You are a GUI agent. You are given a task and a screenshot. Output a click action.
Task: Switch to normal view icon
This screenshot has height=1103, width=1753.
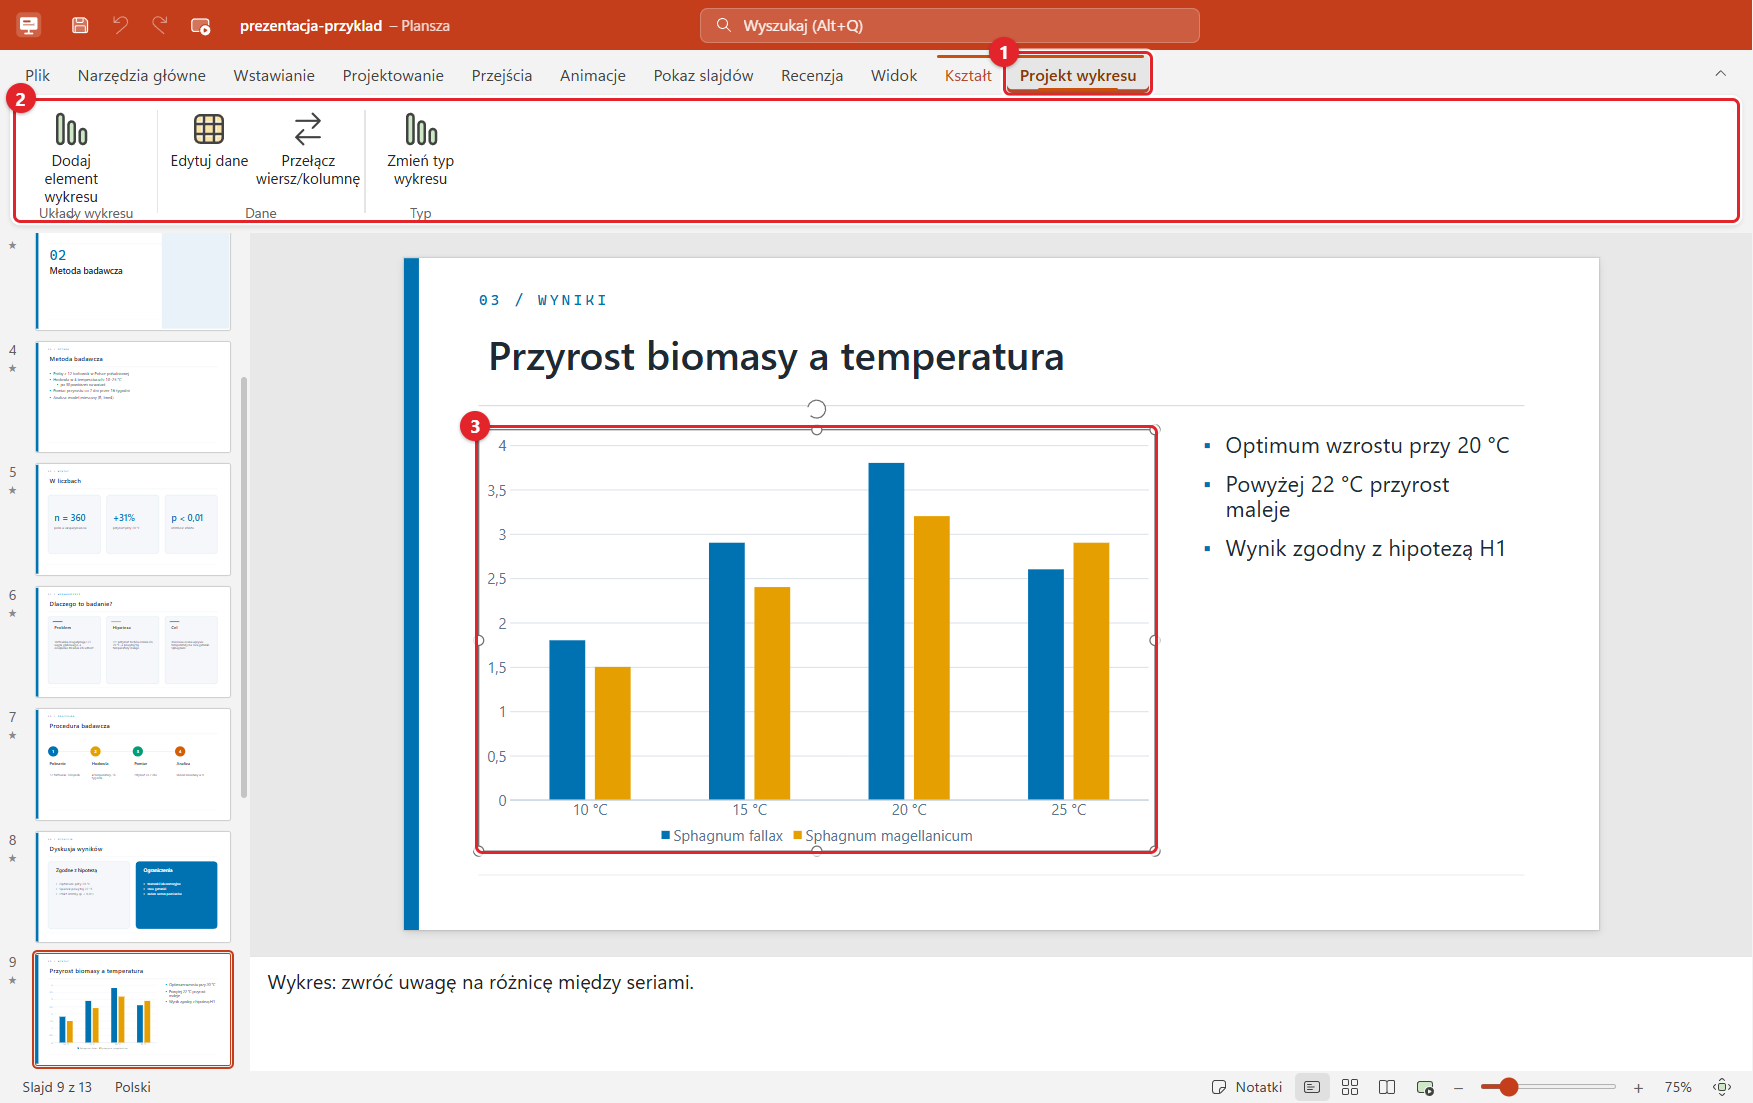1312,1087
